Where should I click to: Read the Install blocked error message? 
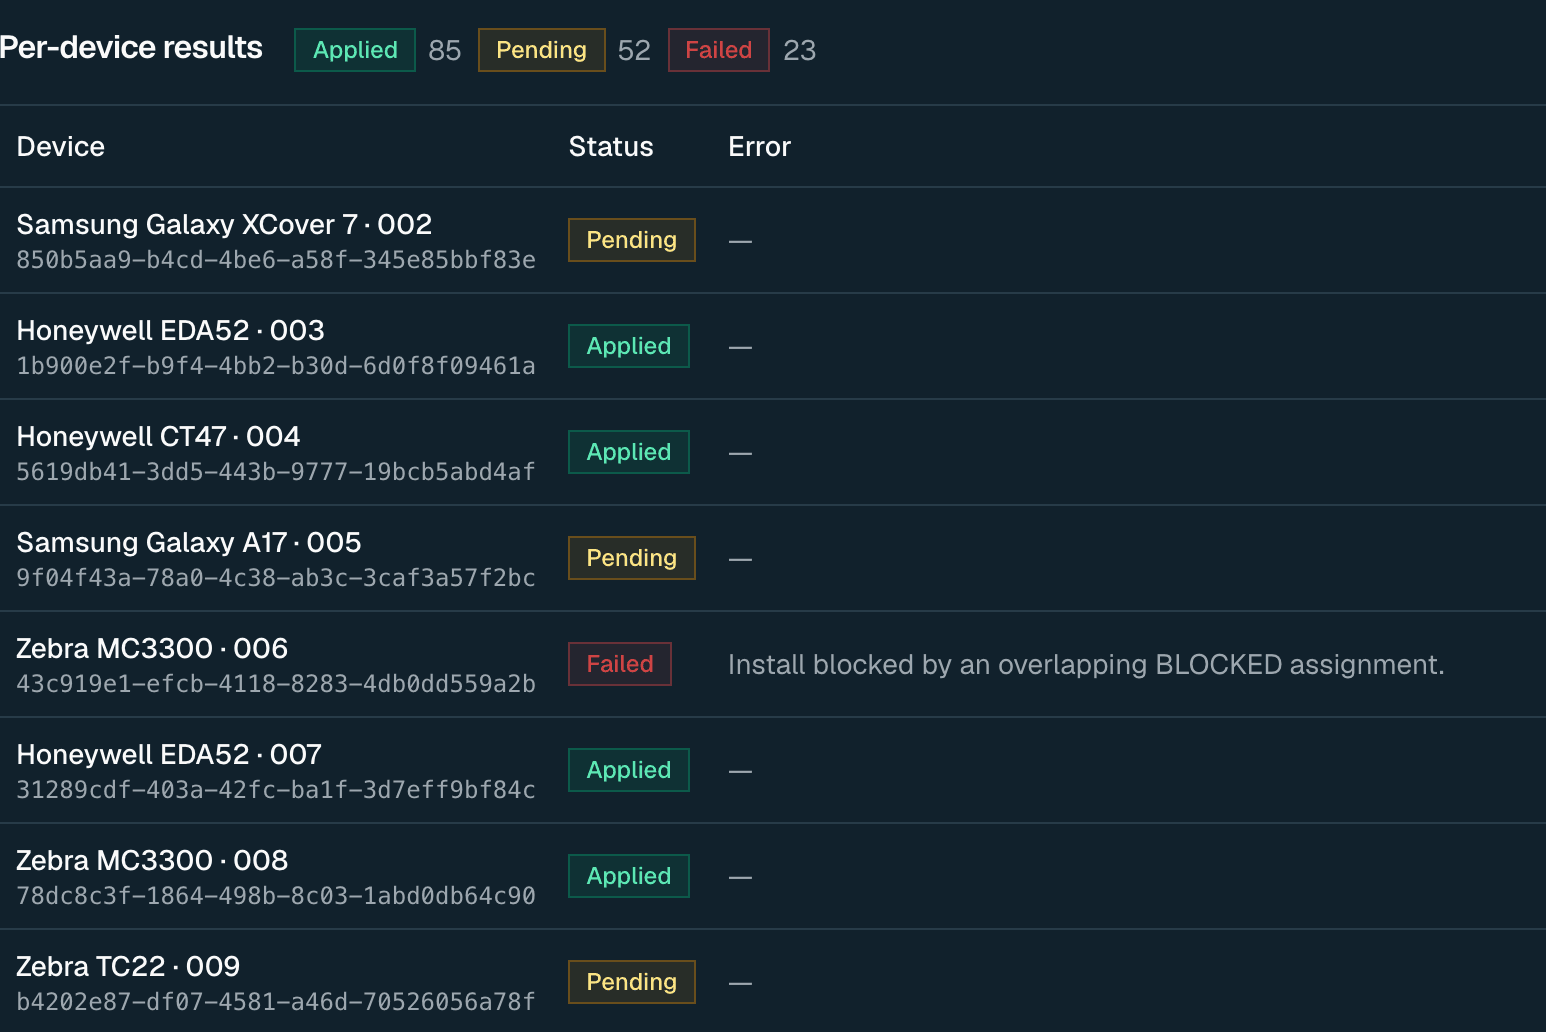pos(1086,665)
